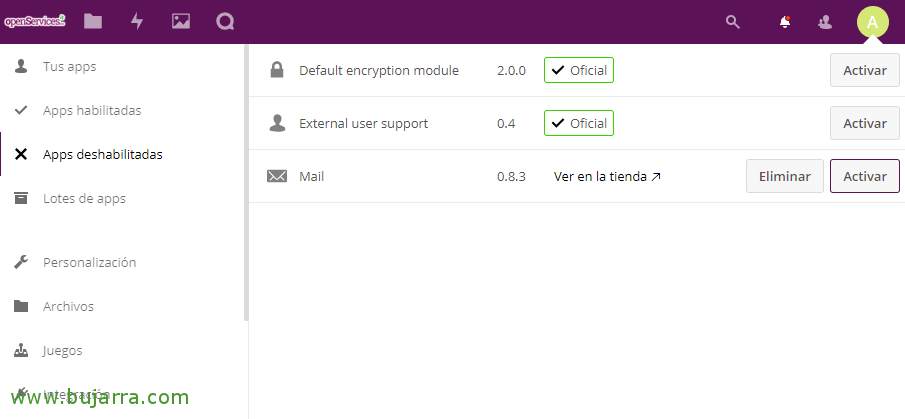Open the Activity lightning bolt icon

pyautogui.click(x=137, y=21)
